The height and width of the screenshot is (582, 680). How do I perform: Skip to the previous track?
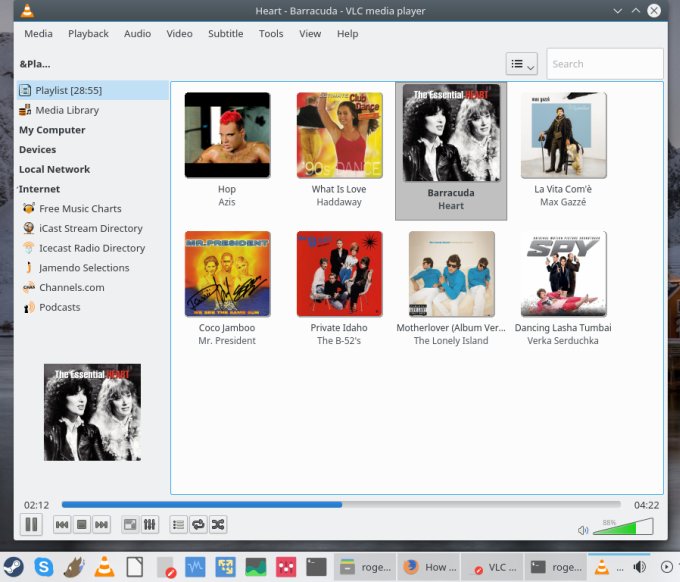(62, 524)
